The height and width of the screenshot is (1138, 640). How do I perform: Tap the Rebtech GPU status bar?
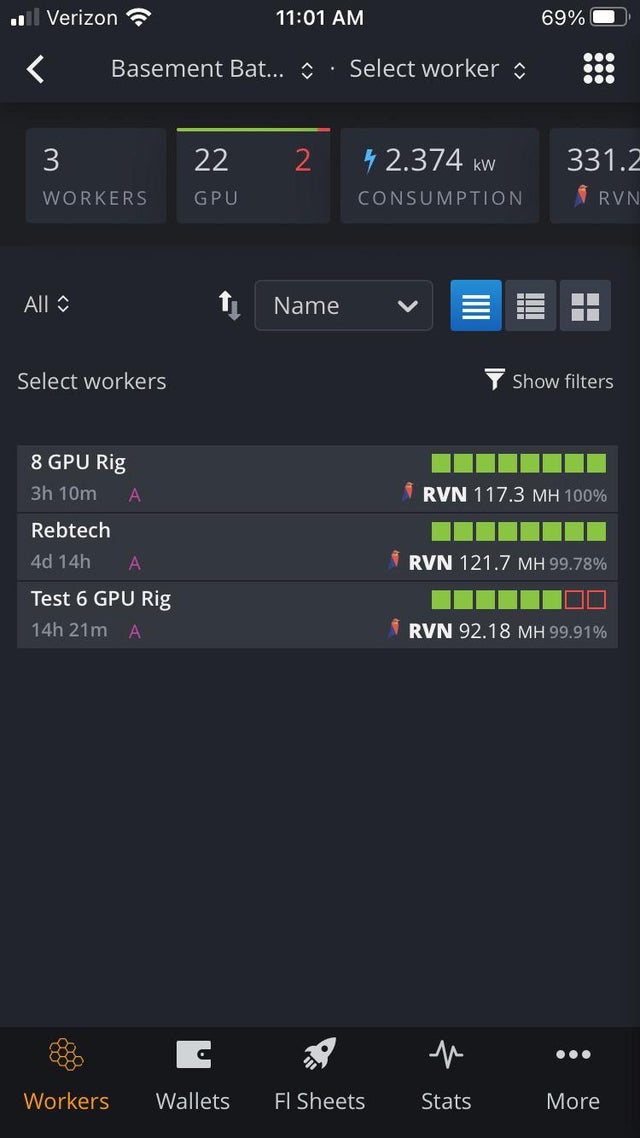point(519,531)
